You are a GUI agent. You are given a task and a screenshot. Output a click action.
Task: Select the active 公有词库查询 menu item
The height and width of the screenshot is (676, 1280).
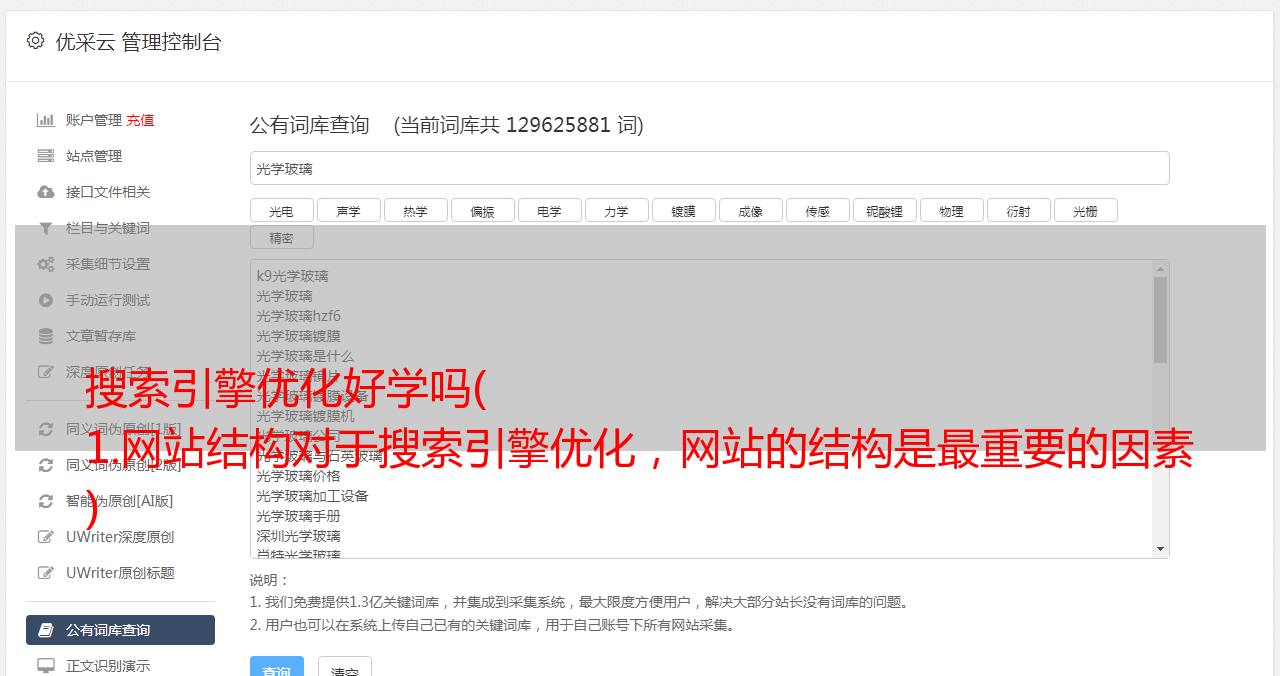click(120, 630)
